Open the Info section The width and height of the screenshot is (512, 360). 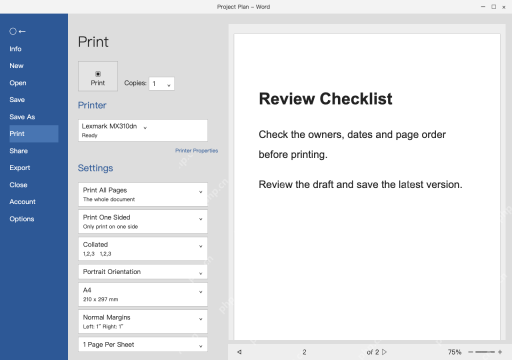pos(15,49)
